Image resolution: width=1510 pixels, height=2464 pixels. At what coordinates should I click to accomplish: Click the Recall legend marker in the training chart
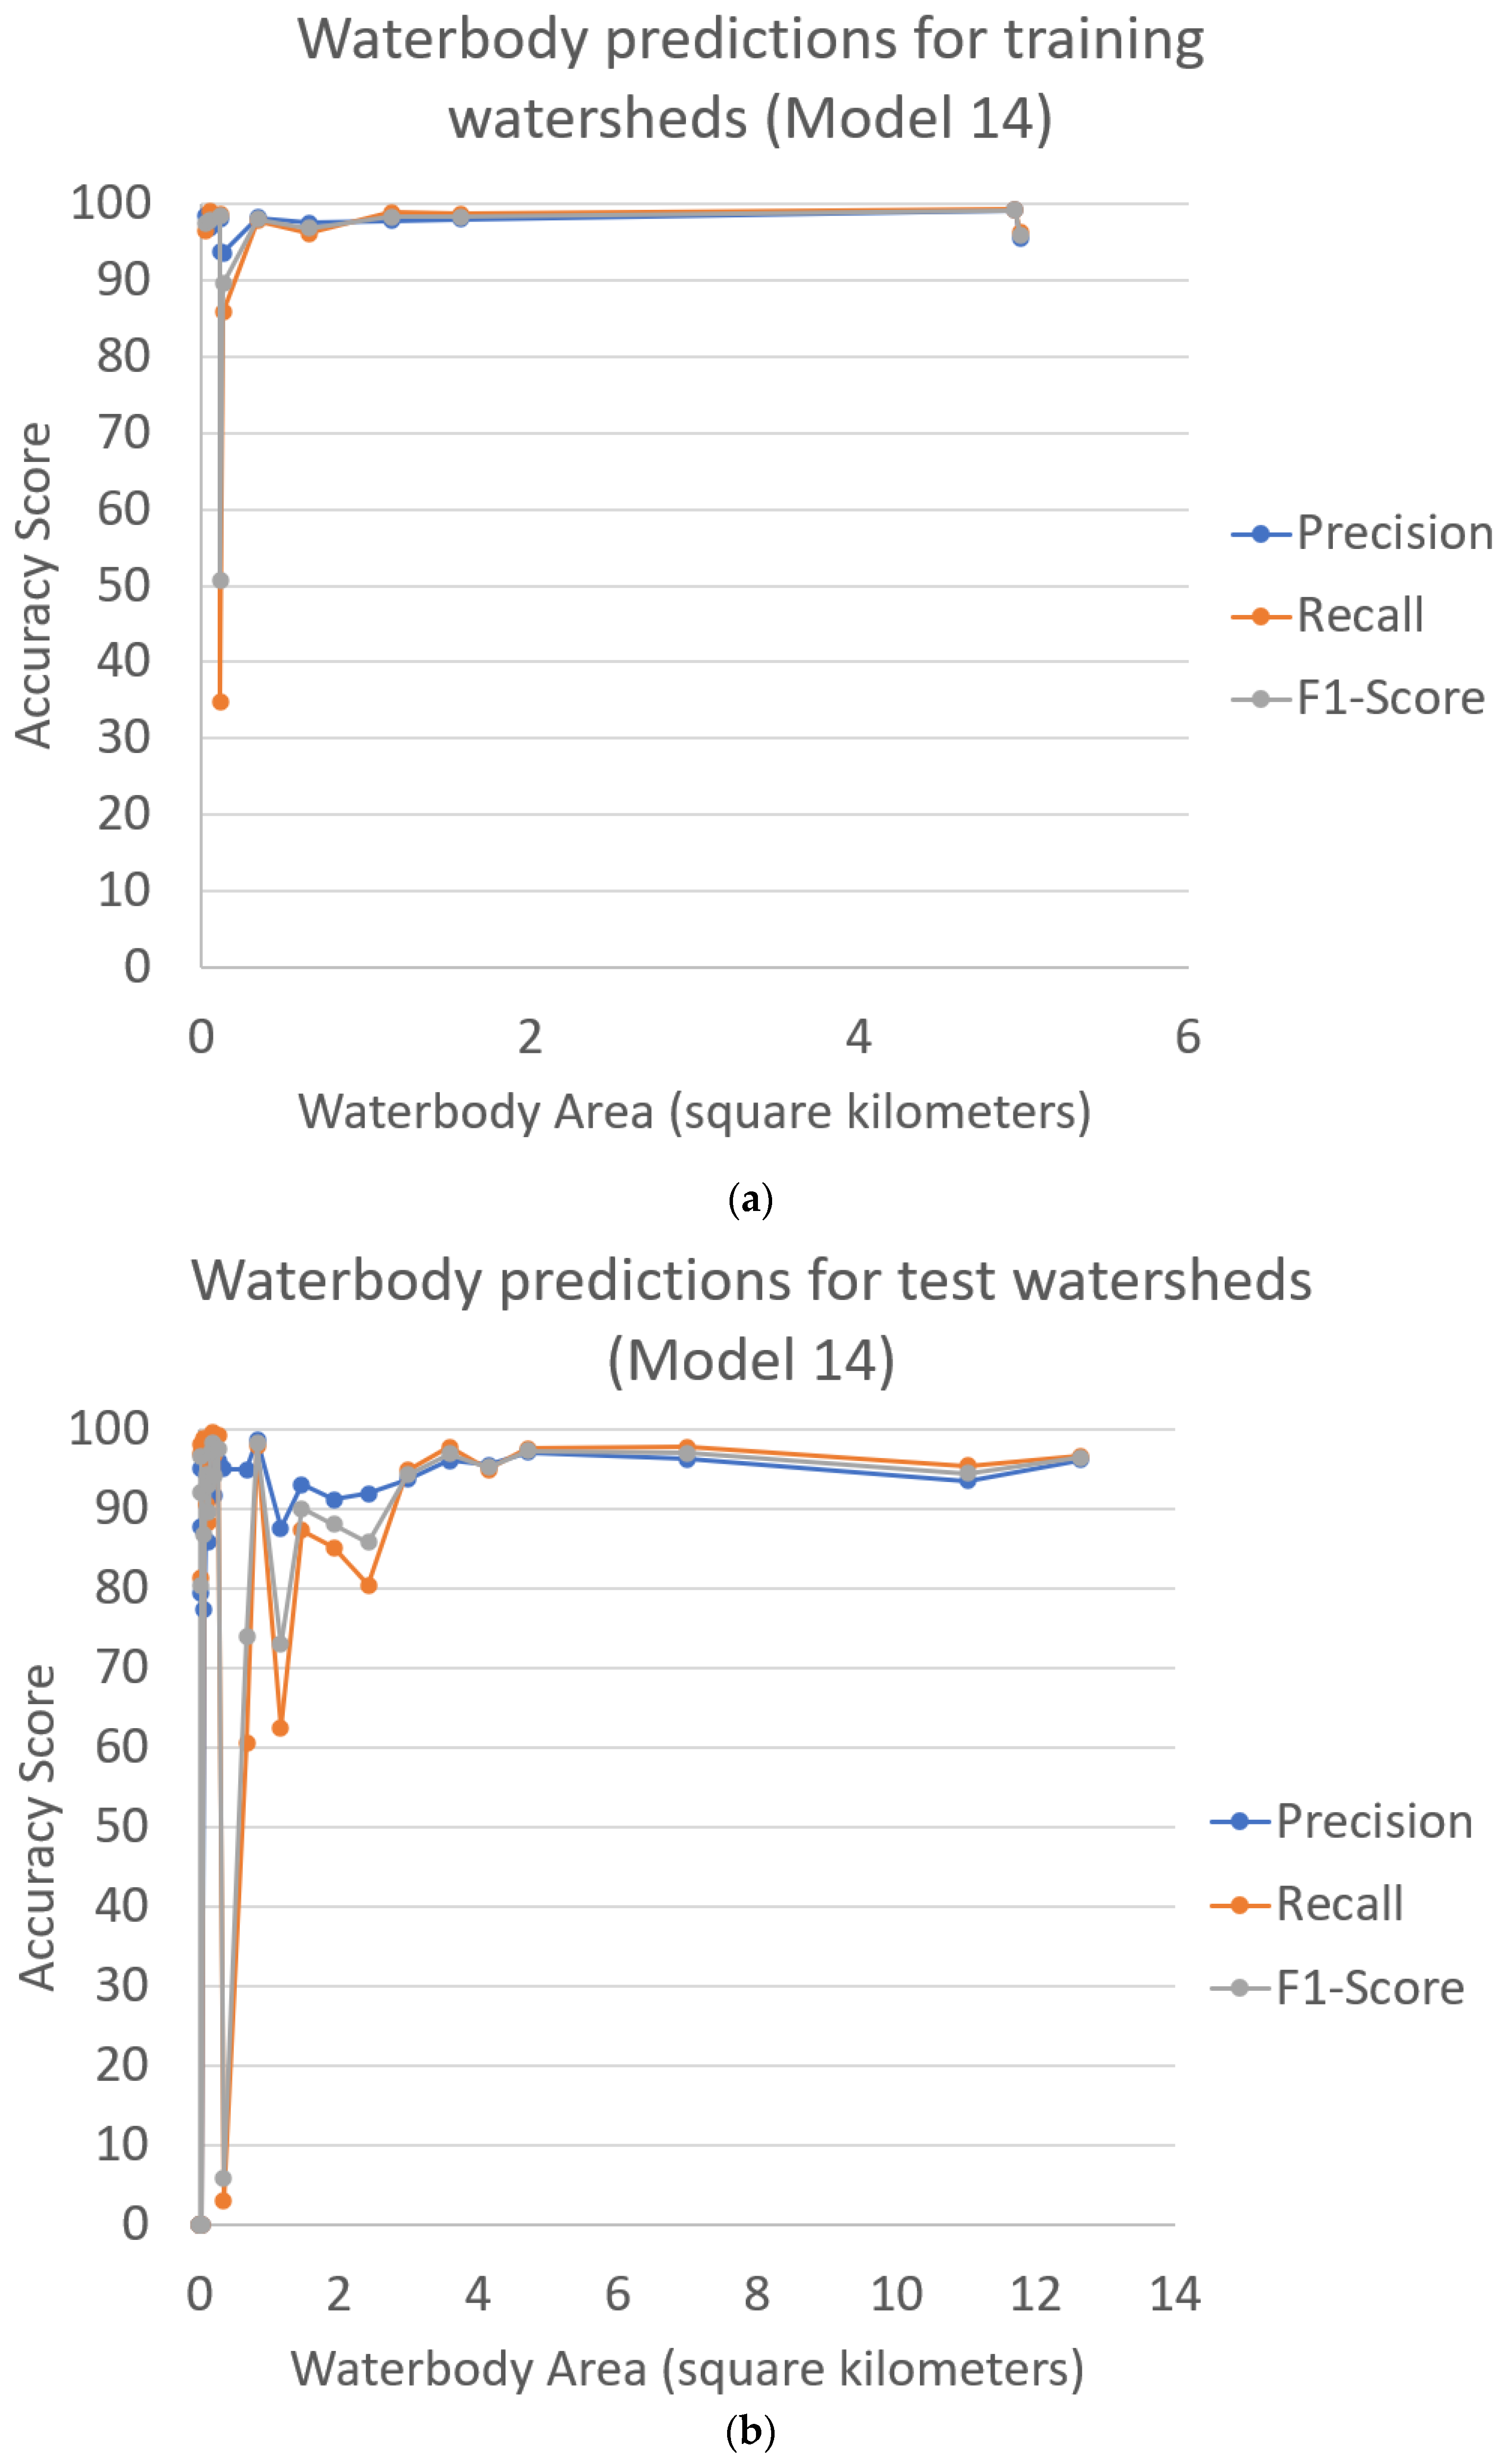pos(1260,616)
